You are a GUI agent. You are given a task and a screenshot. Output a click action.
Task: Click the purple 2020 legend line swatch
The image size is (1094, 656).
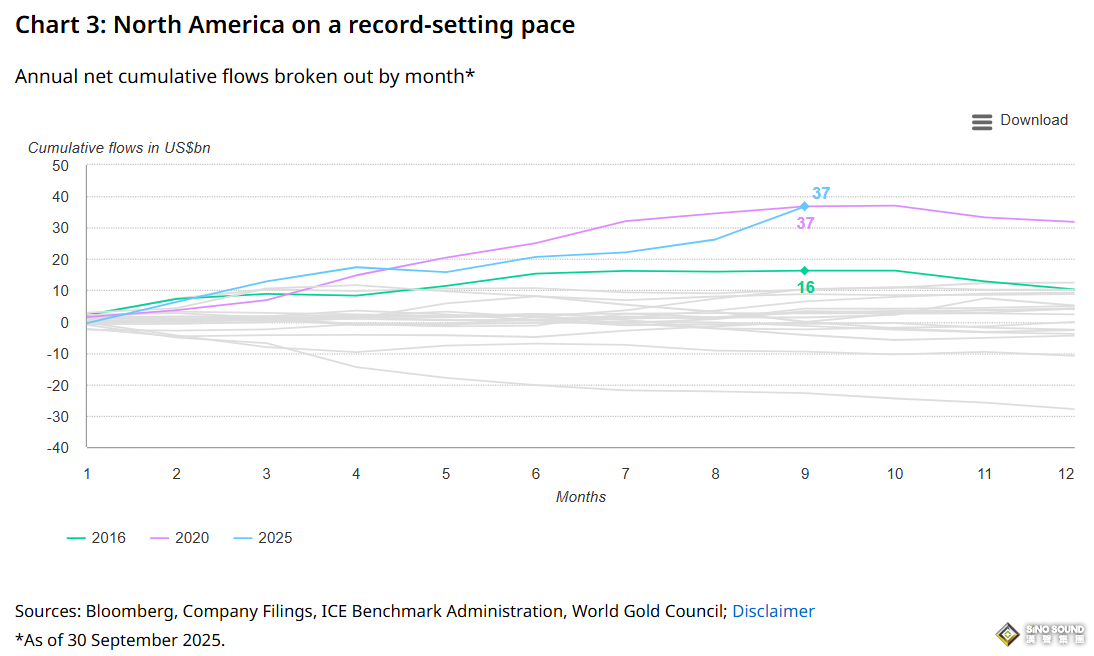(160, 538)
